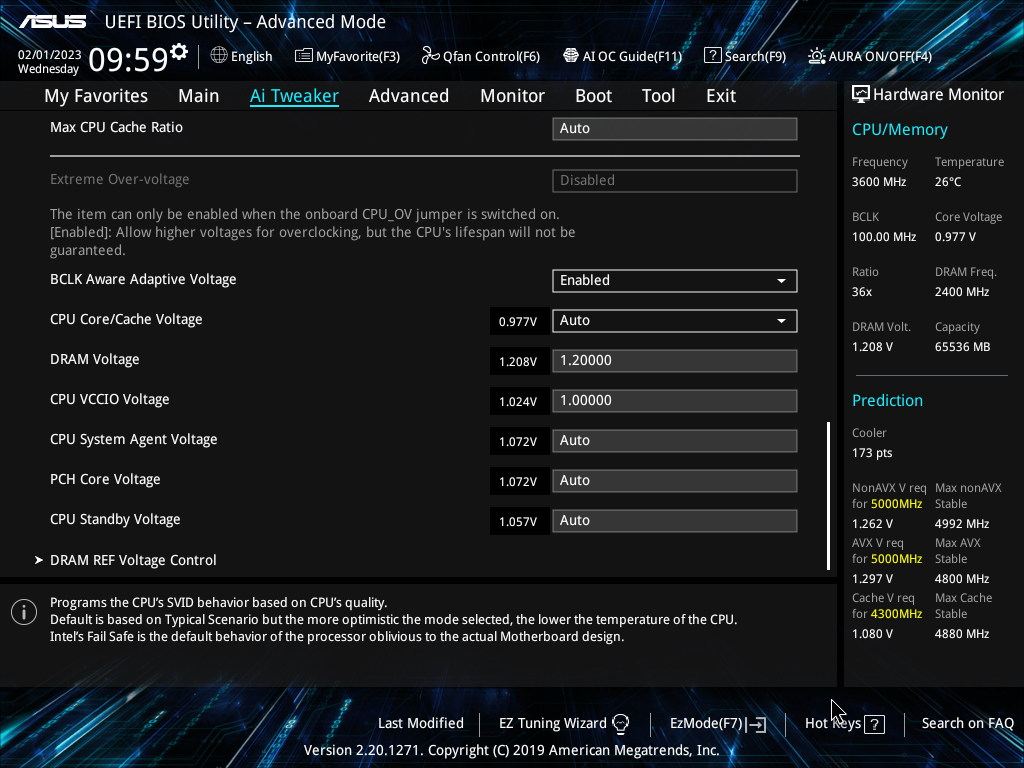Click CPU System Agent Voltage Auto field
The height and width of the screenshot is (768, 1024).
tap(675, 441)
